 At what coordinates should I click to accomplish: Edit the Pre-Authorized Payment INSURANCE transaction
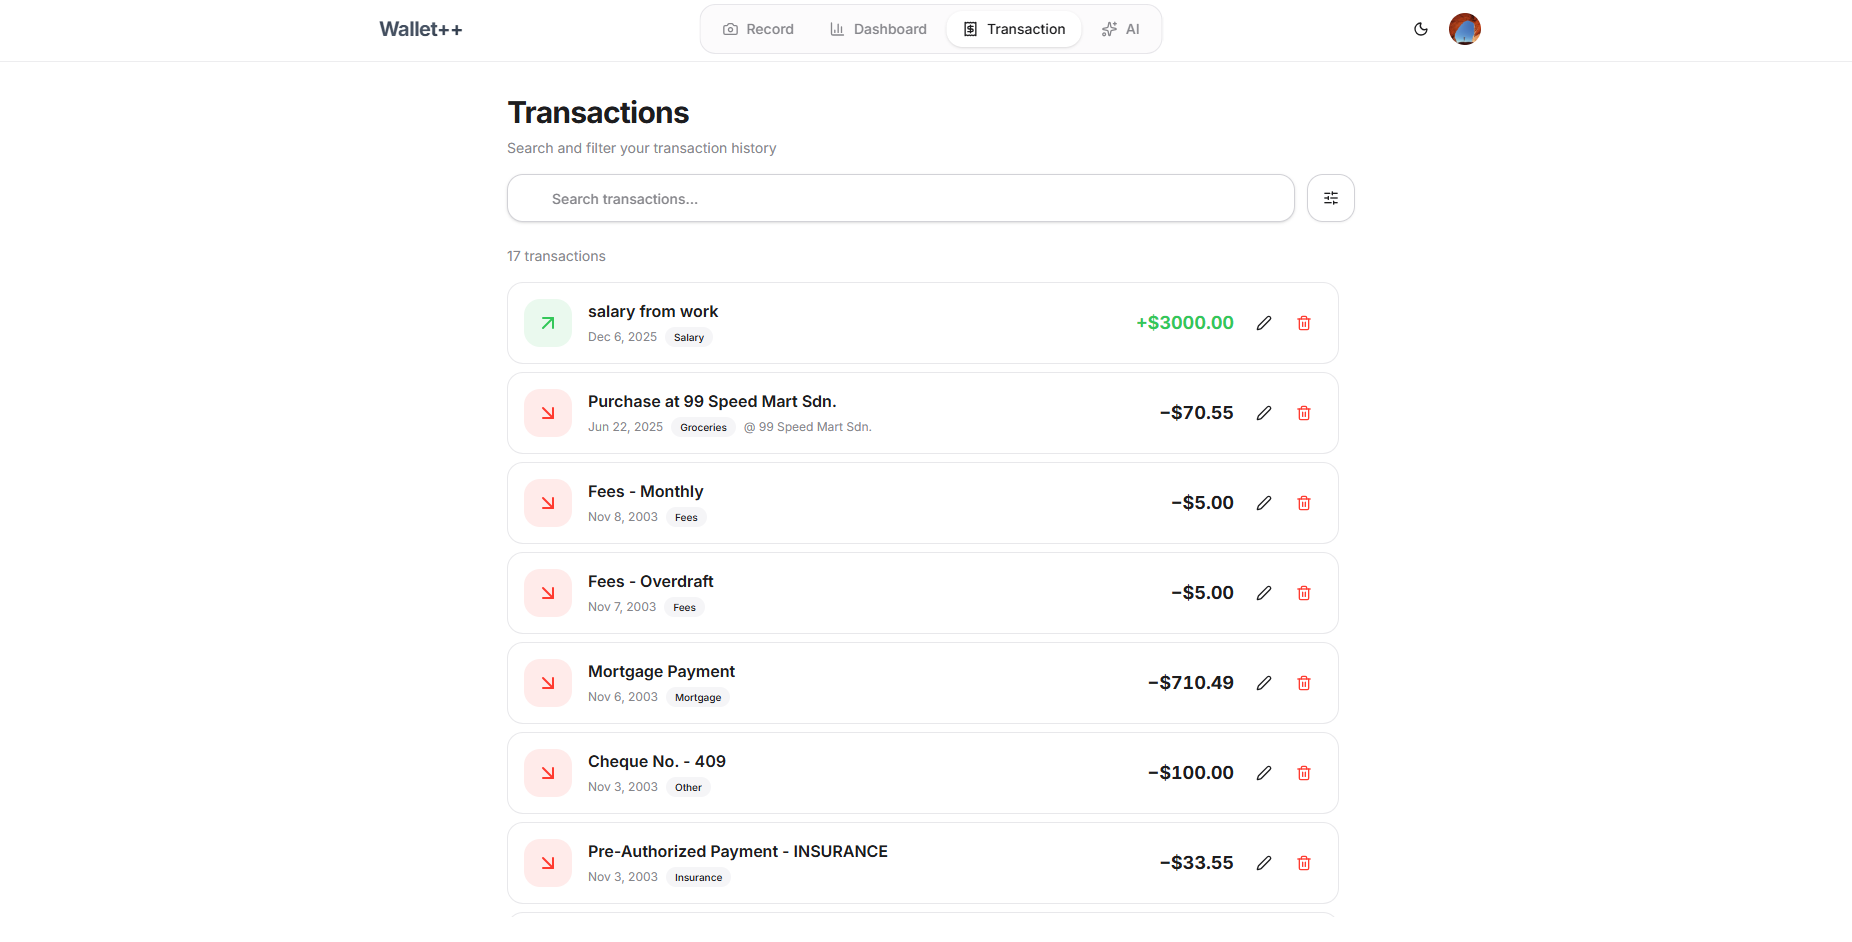(1264, 863)
